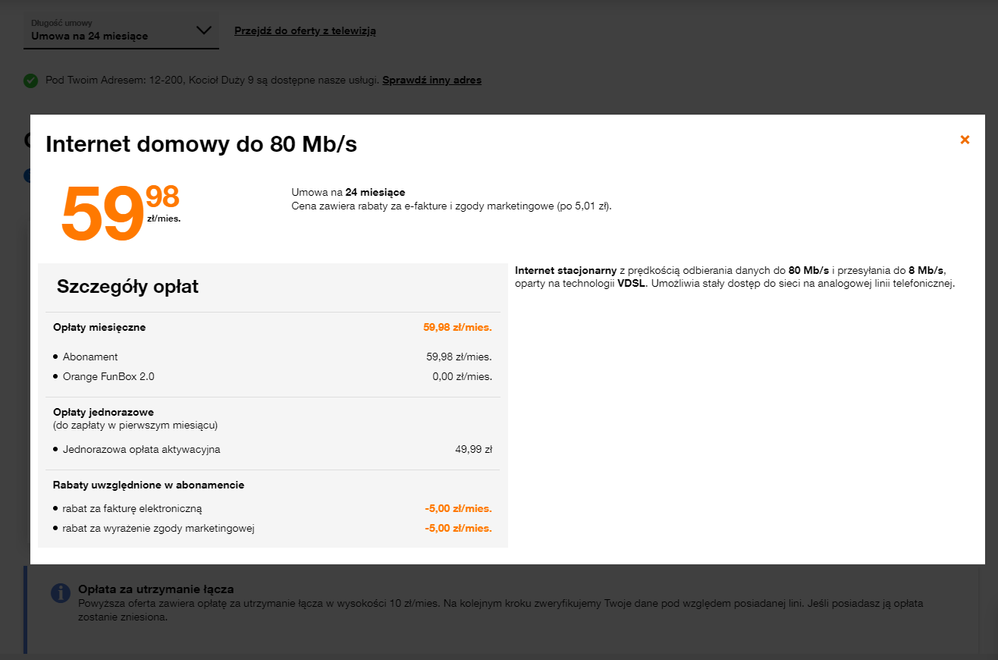The height and width of the screenshot is (660, 998).
Task: Open the contract length dropdown 'Umowa na 24 miesiące'
Action: (121, 31)
